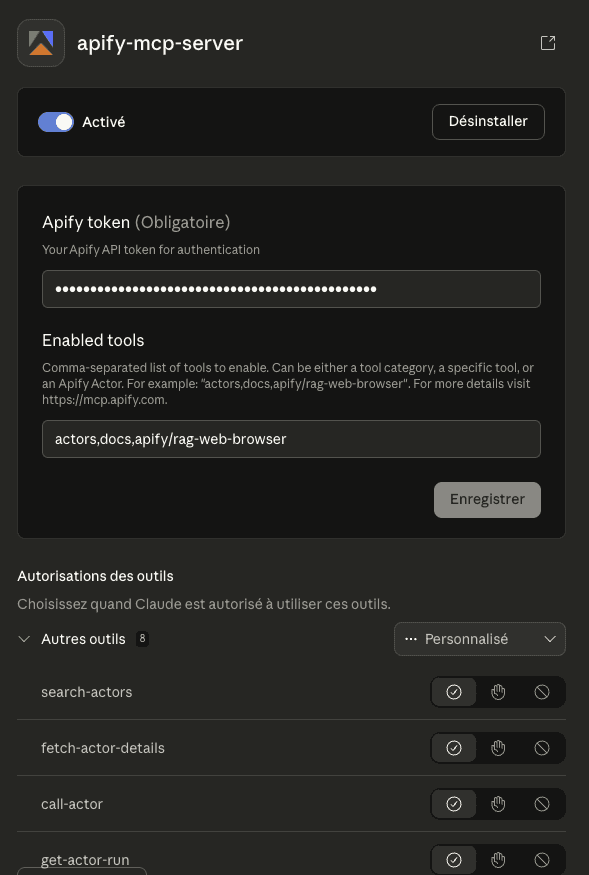Select always allow for fetch-actor-details

[454, 748]
